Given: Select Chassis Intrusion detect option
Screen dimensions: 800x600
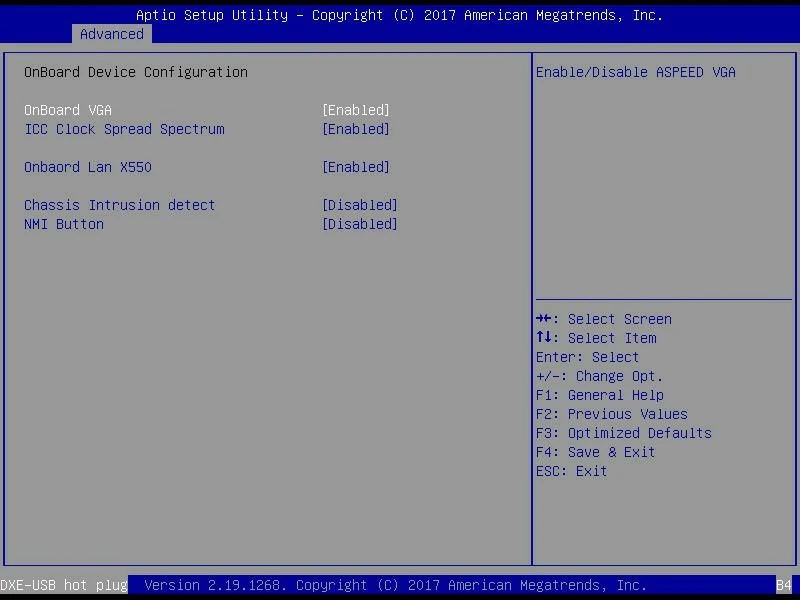Looking at the screenshot, I should tap(119, 205).
